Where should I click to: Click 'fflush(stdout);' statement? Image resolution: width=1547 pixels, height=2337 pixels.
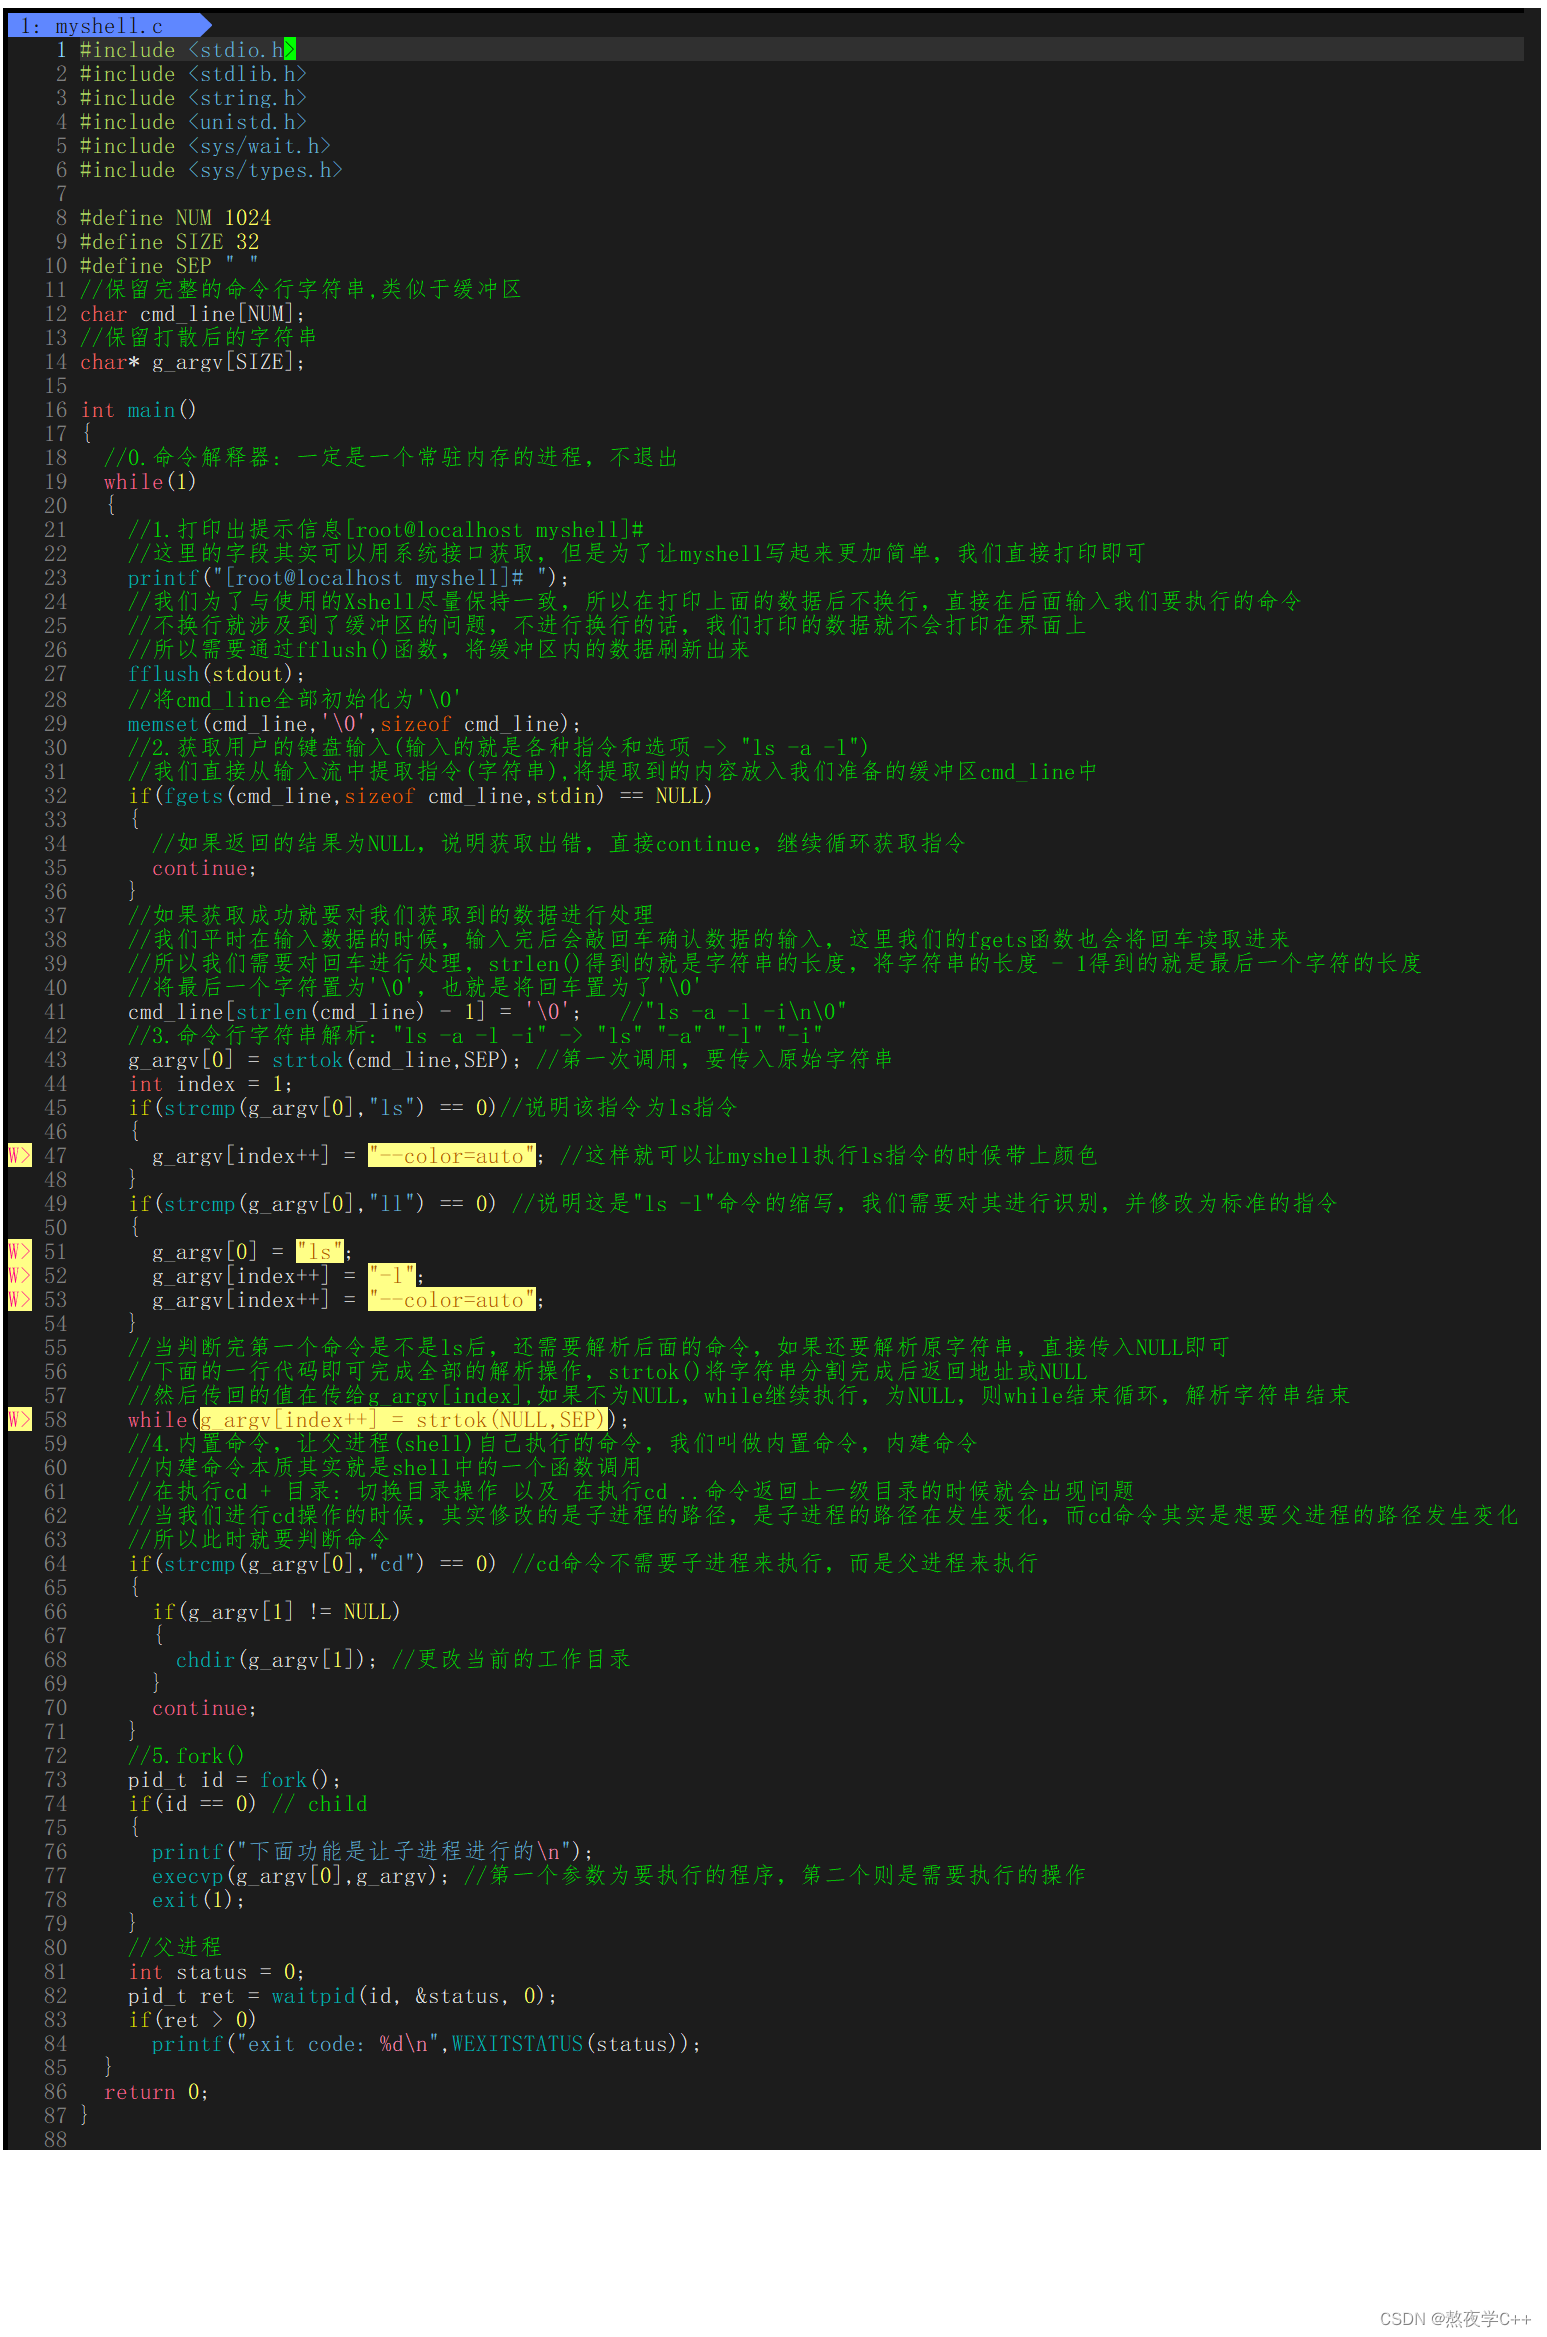click(216, 674)
